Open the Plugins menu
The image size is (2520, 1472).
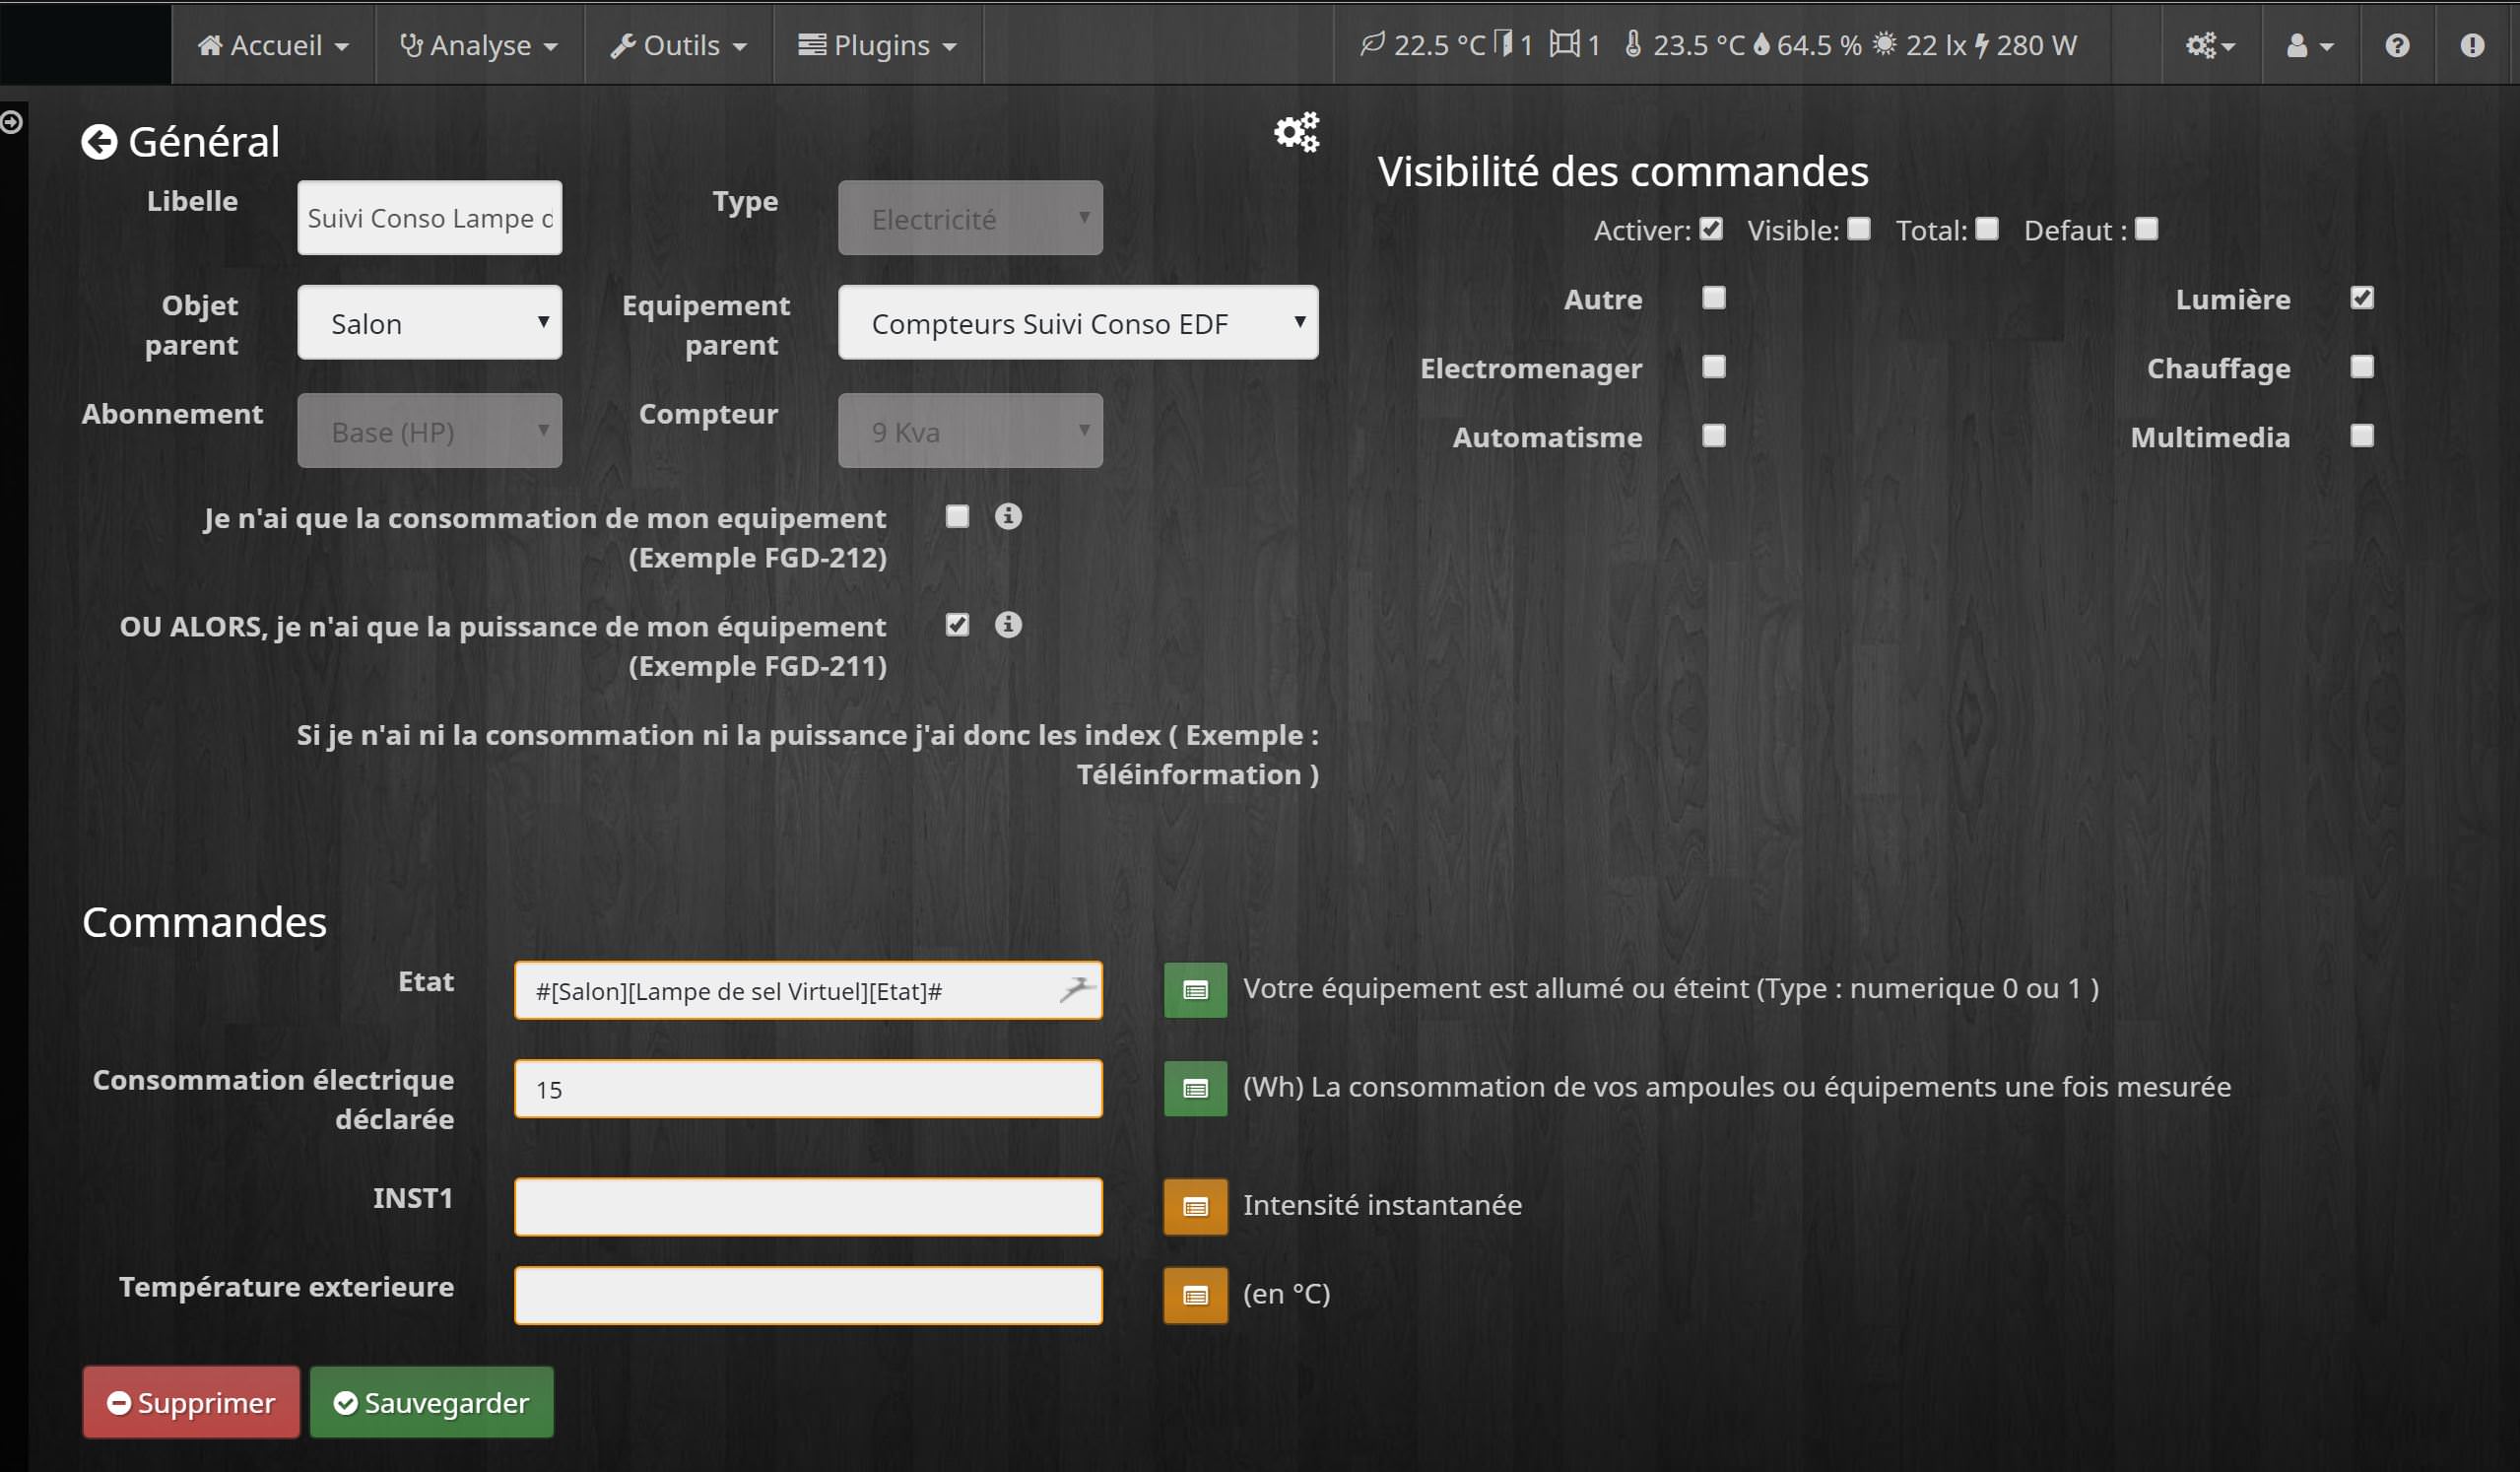[x=878, y=45]
